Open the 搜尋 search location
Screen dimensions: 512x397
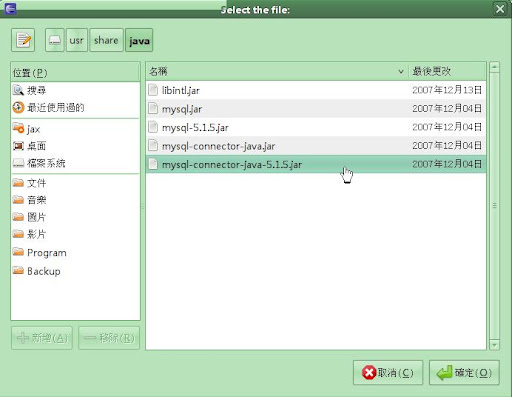(x=75, y=90)
